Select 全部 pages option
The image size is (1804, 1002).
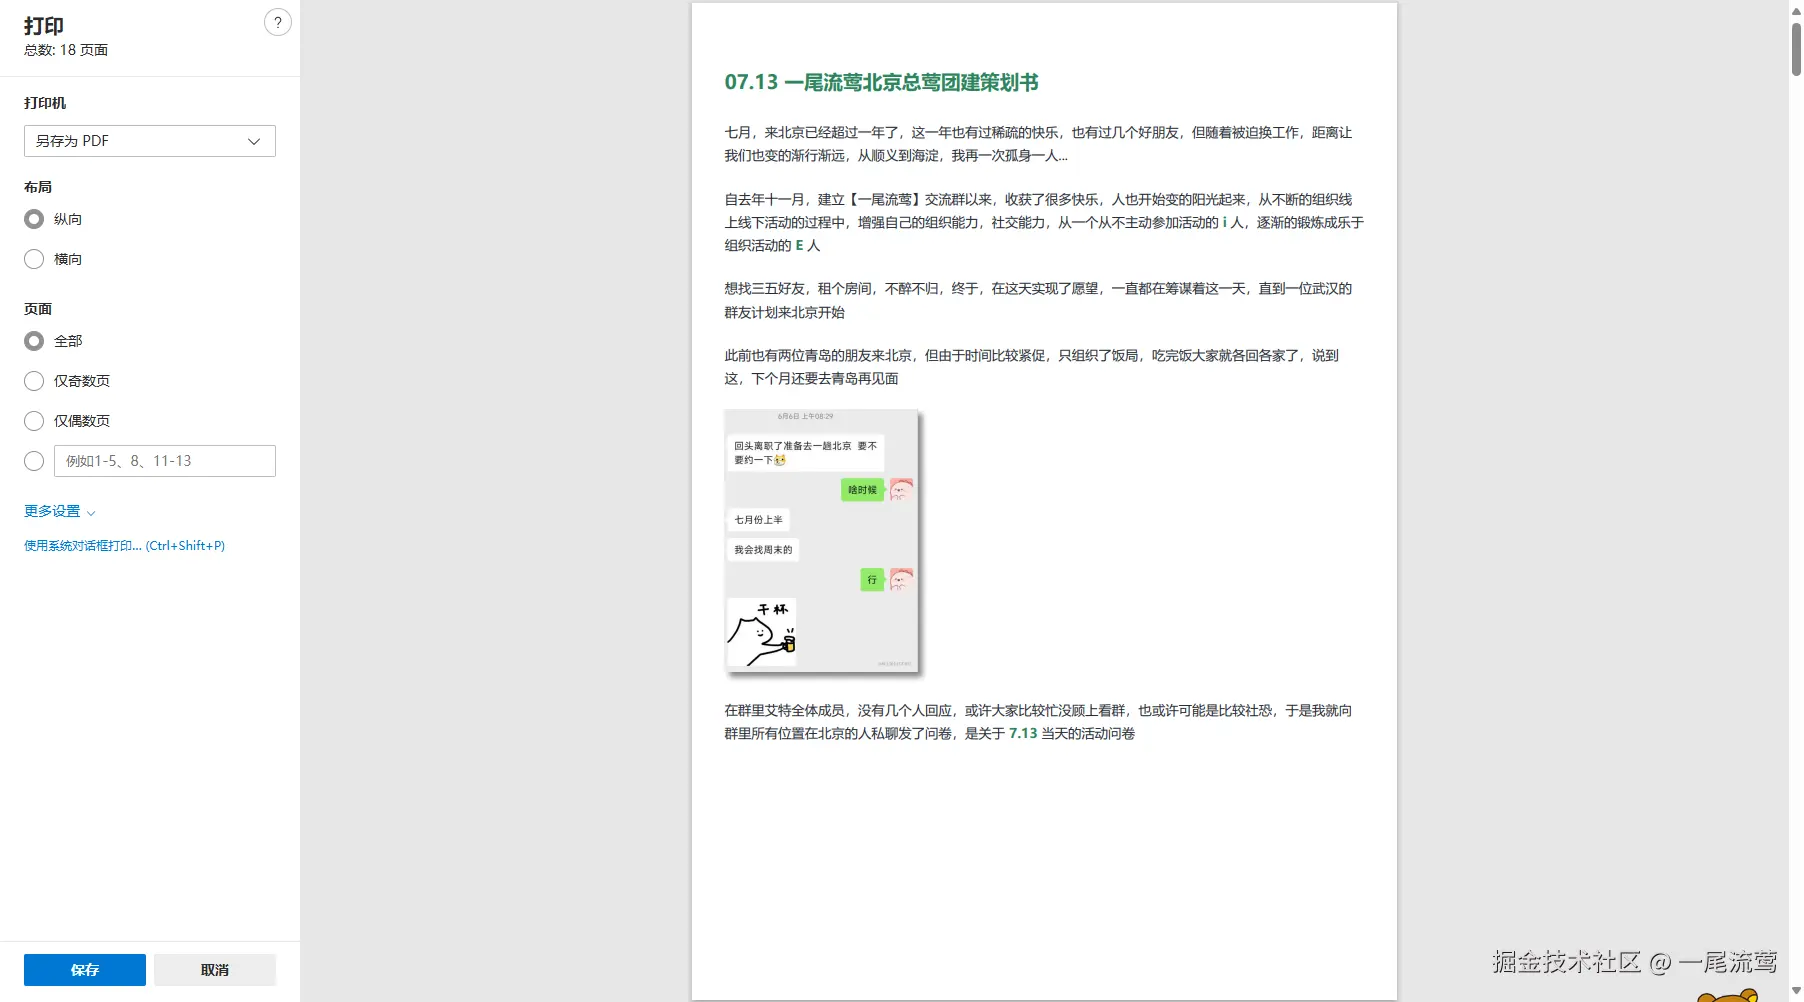click(x=34, y=341)
